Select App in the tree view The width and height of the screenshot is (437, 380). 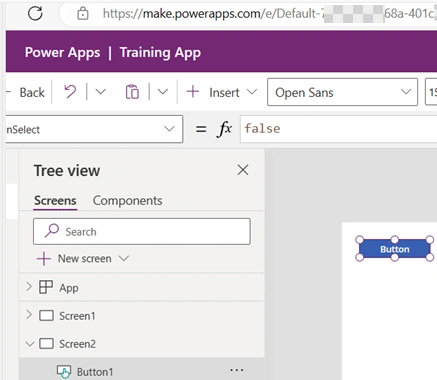(x=69, y=288)
